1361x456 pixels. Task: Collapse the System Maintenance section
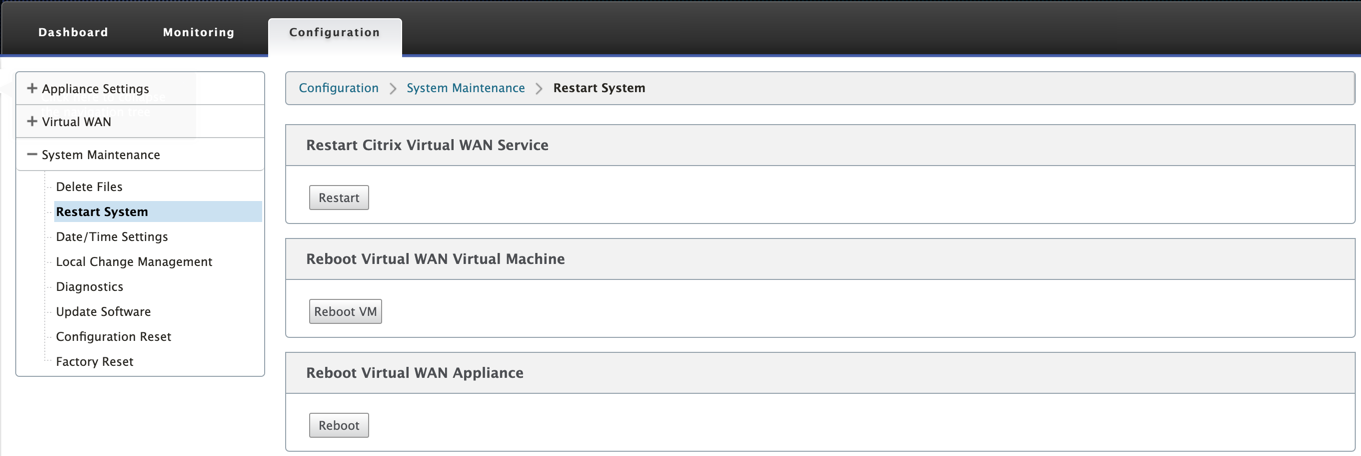(x=140, y=155)
